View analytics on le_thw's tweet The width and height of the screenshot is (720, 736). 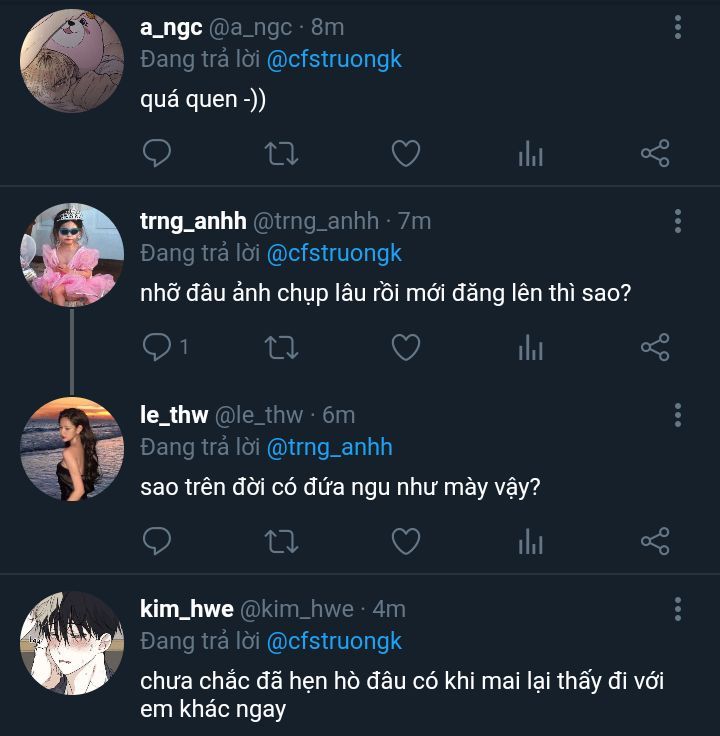530,541
